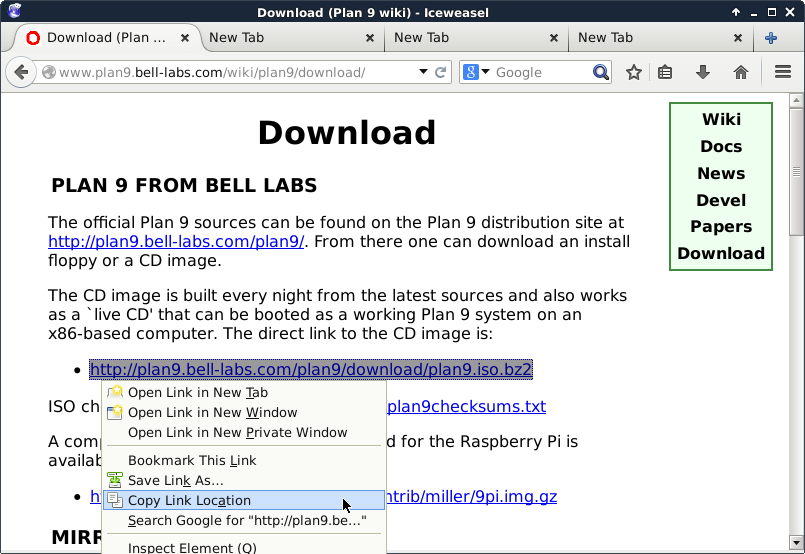This screenshot has width=805, height=554.
Task: Open the Downloads arrow icon
Action: click(702, 72)
